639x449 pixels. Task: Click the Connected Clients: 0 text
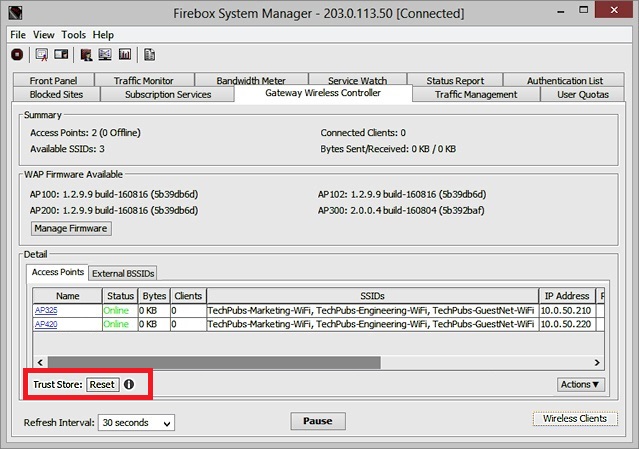pyautogui.click(x=363, y=133)
